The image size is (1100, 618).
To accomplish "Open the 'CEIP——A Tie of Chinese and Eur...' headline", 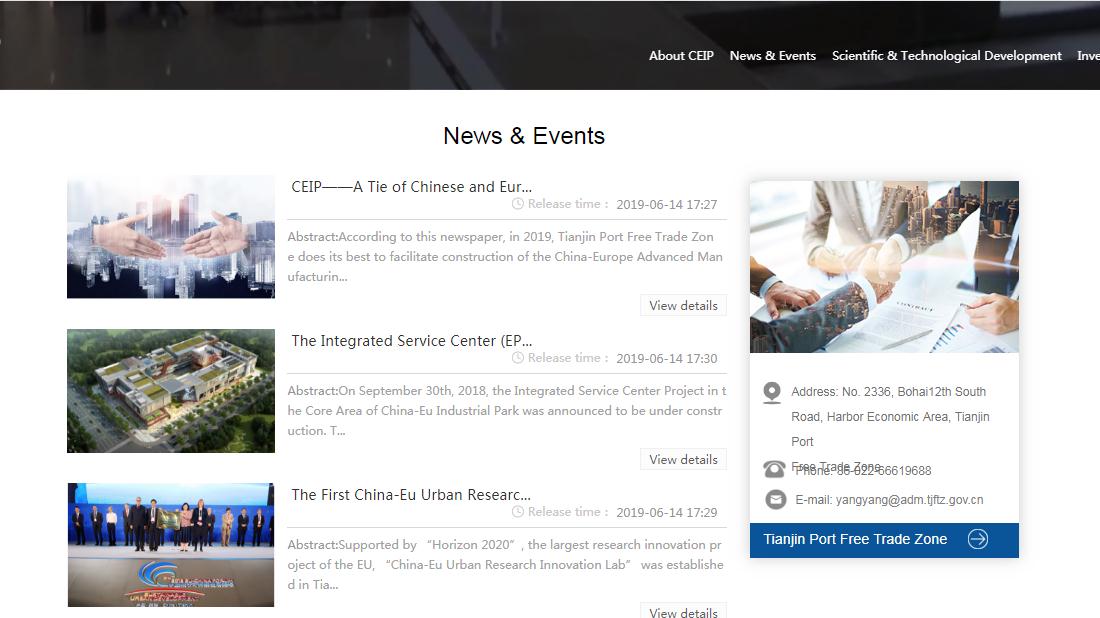I will coord(412,187).
